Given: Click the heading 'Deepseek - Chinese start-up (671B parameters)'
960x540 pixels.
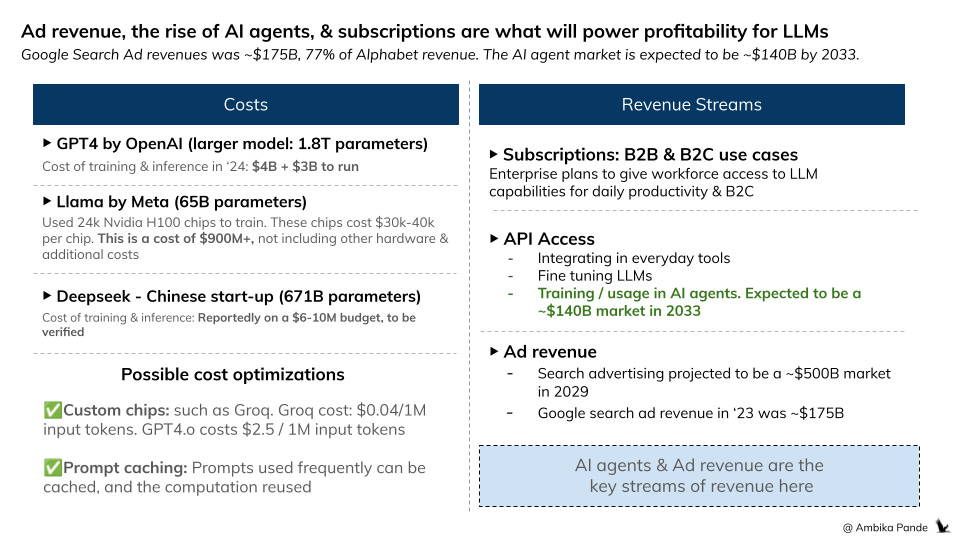Looking at the screenshot, I should (x=238, y=297).
